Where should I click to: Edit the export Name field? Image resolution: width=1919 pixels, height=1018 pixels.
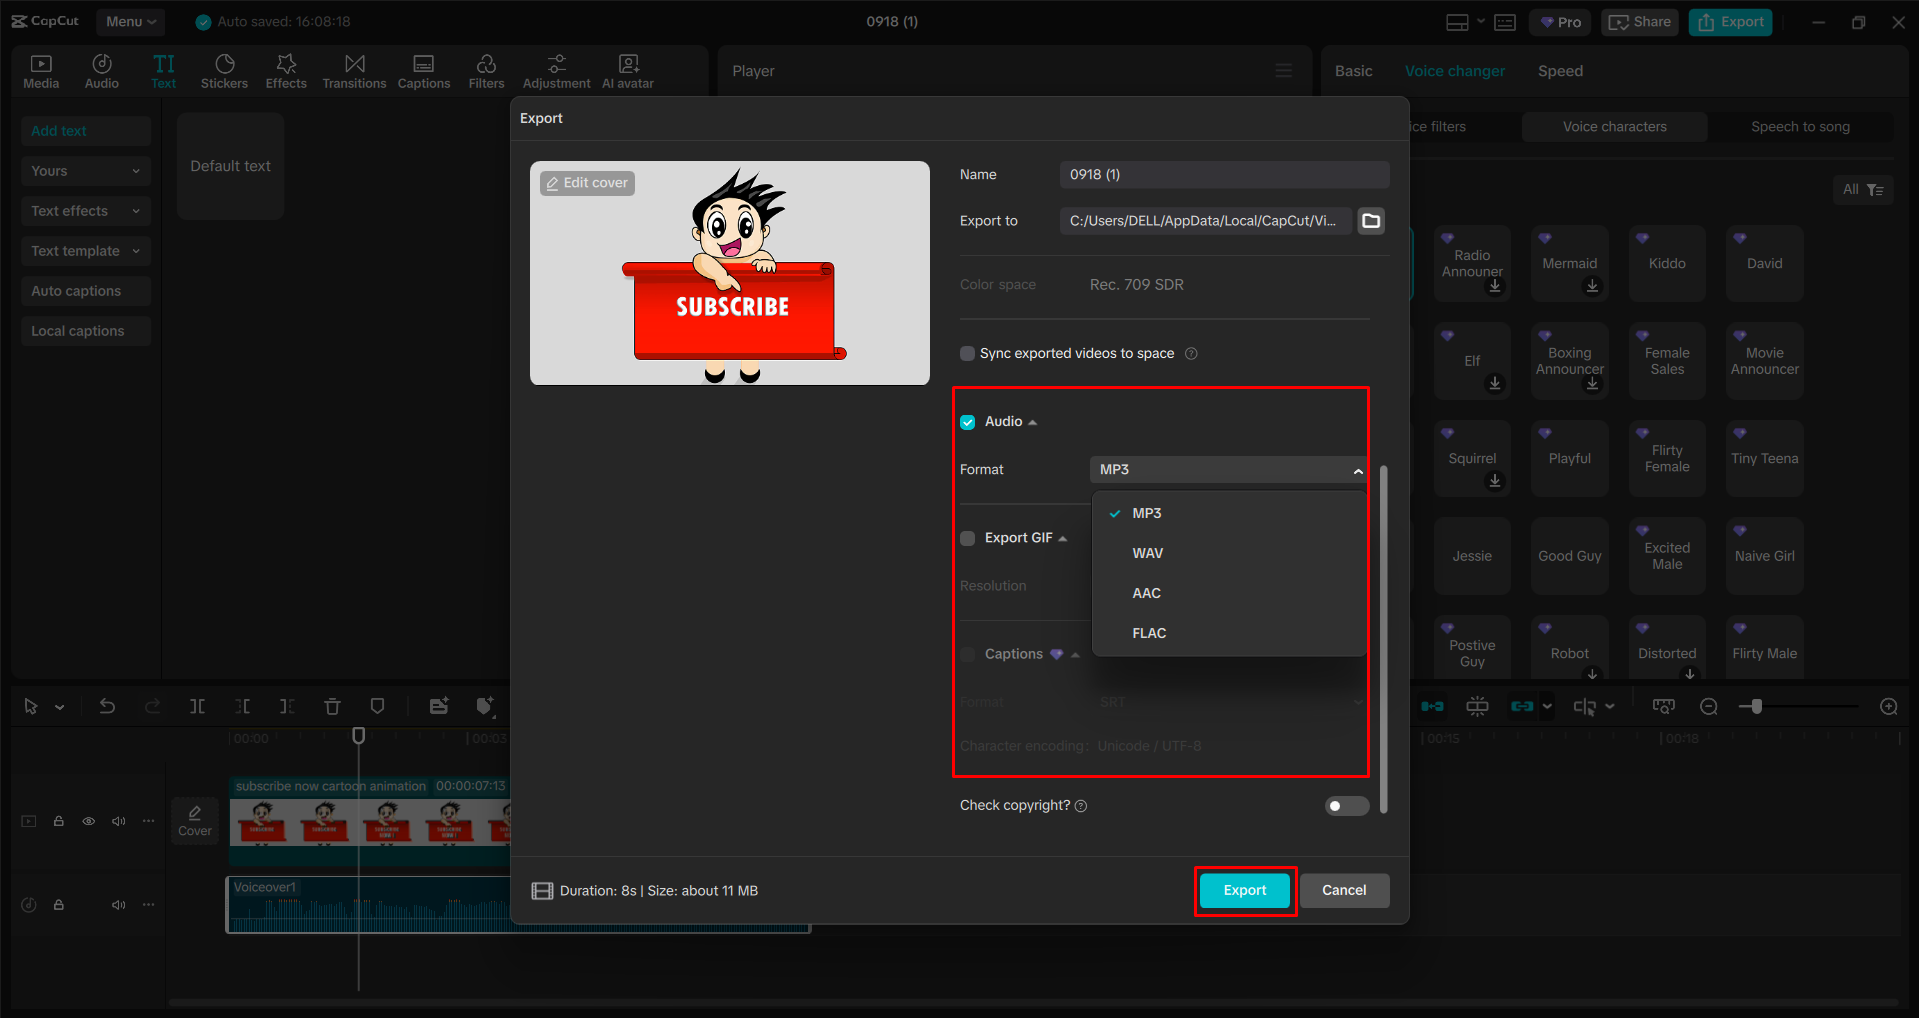[1224, 175]
